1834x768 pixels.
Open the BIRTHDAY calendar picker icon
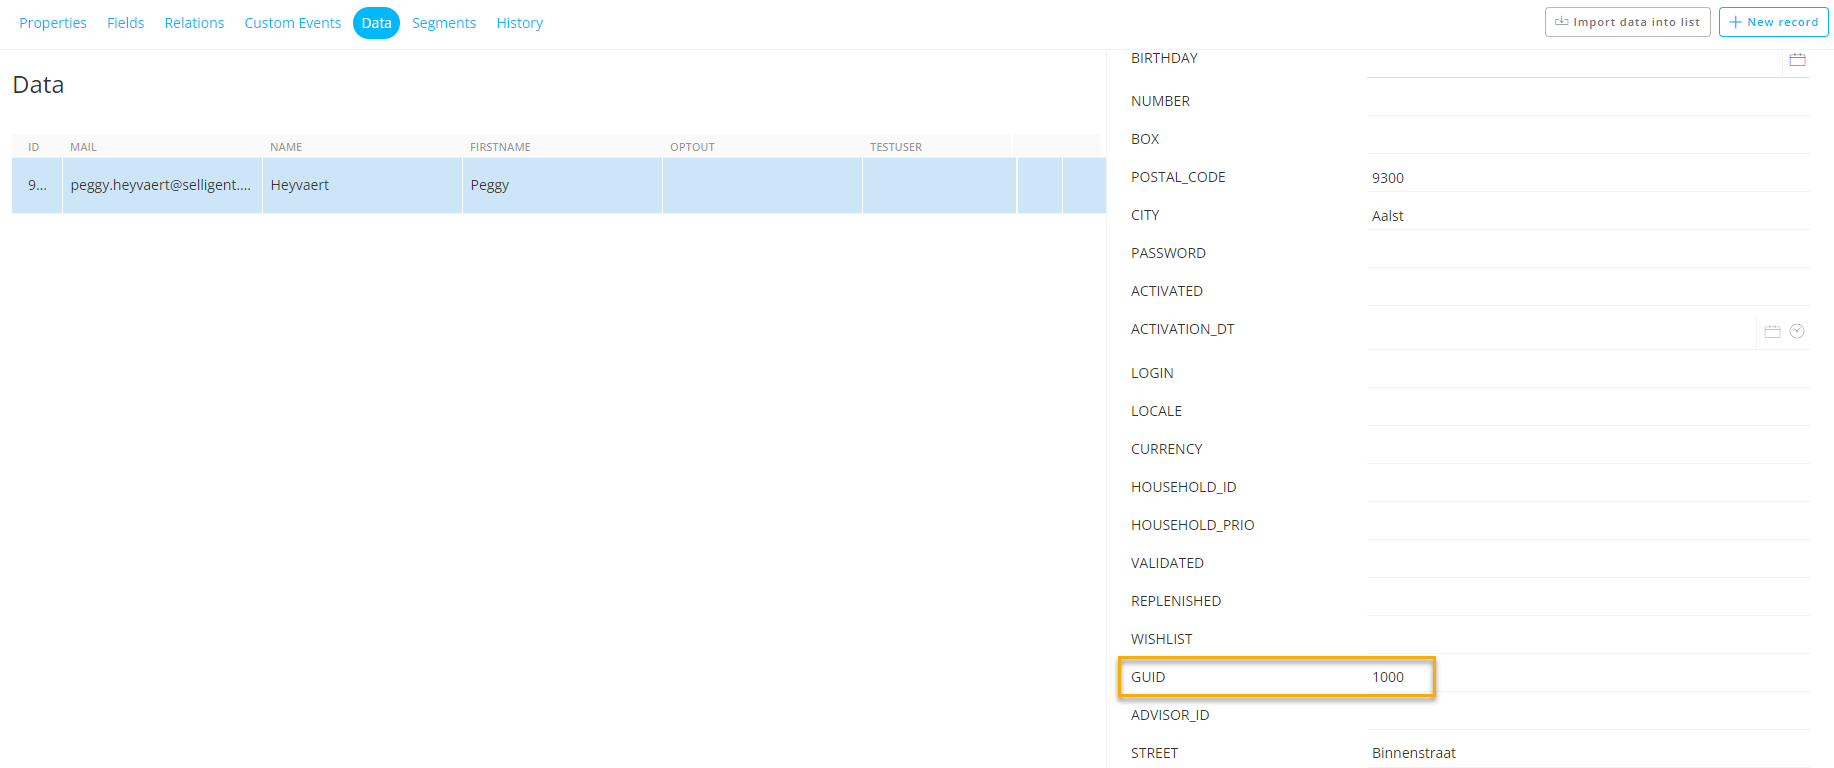point(1797,60)
